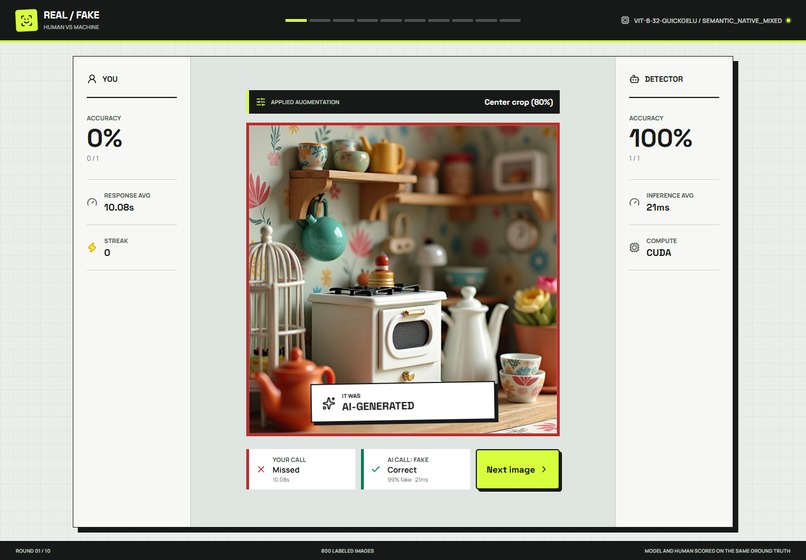Click the HUMAN VS MACHINE subtitle
This screenshot has height=560, width=806.
pyautogui.click(x=71, y=27)
